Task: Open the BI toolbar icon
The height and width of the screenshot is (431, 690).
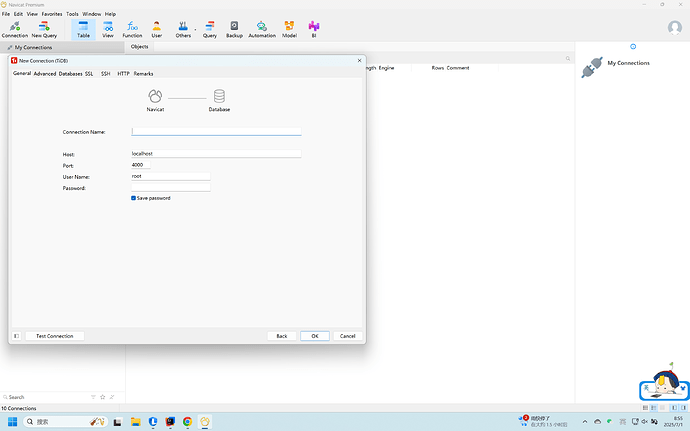Action: point(314,29)
